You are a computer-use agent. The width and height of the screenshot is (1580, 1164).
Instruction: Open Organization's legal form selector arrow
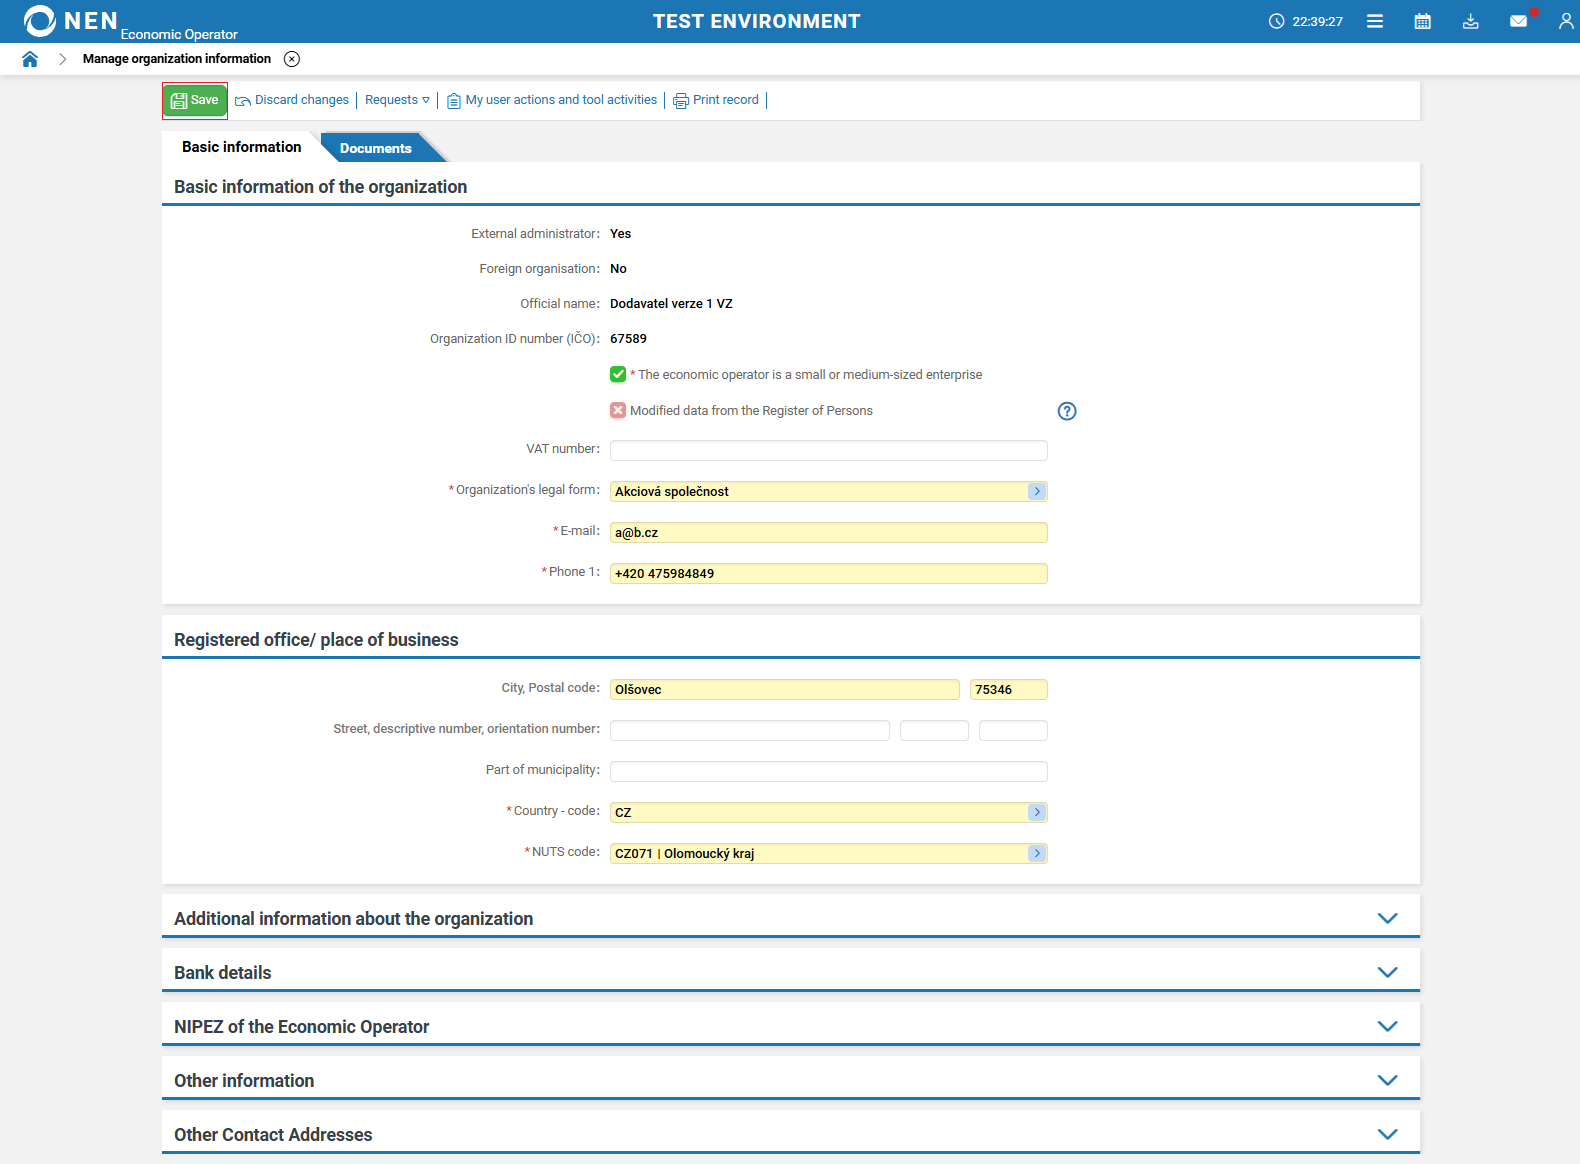(x=1037, y=491)
